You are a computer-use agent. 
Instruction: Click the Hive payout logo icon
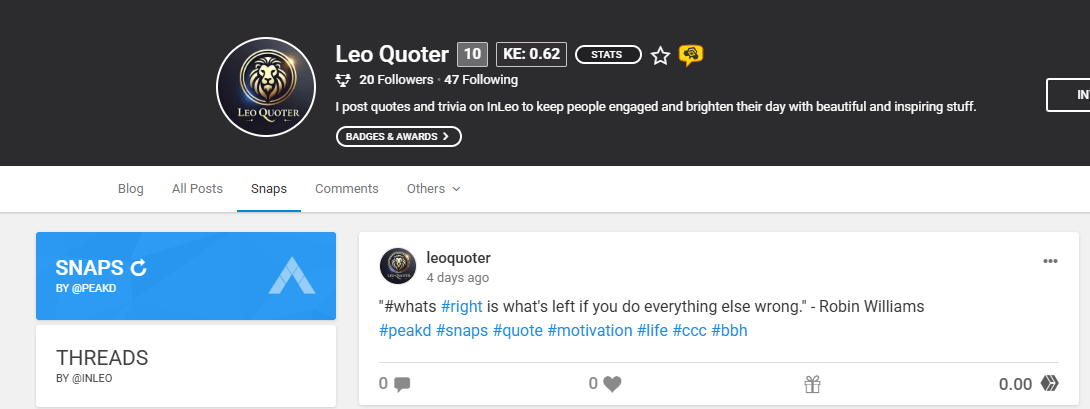[x=1049, y=383]
